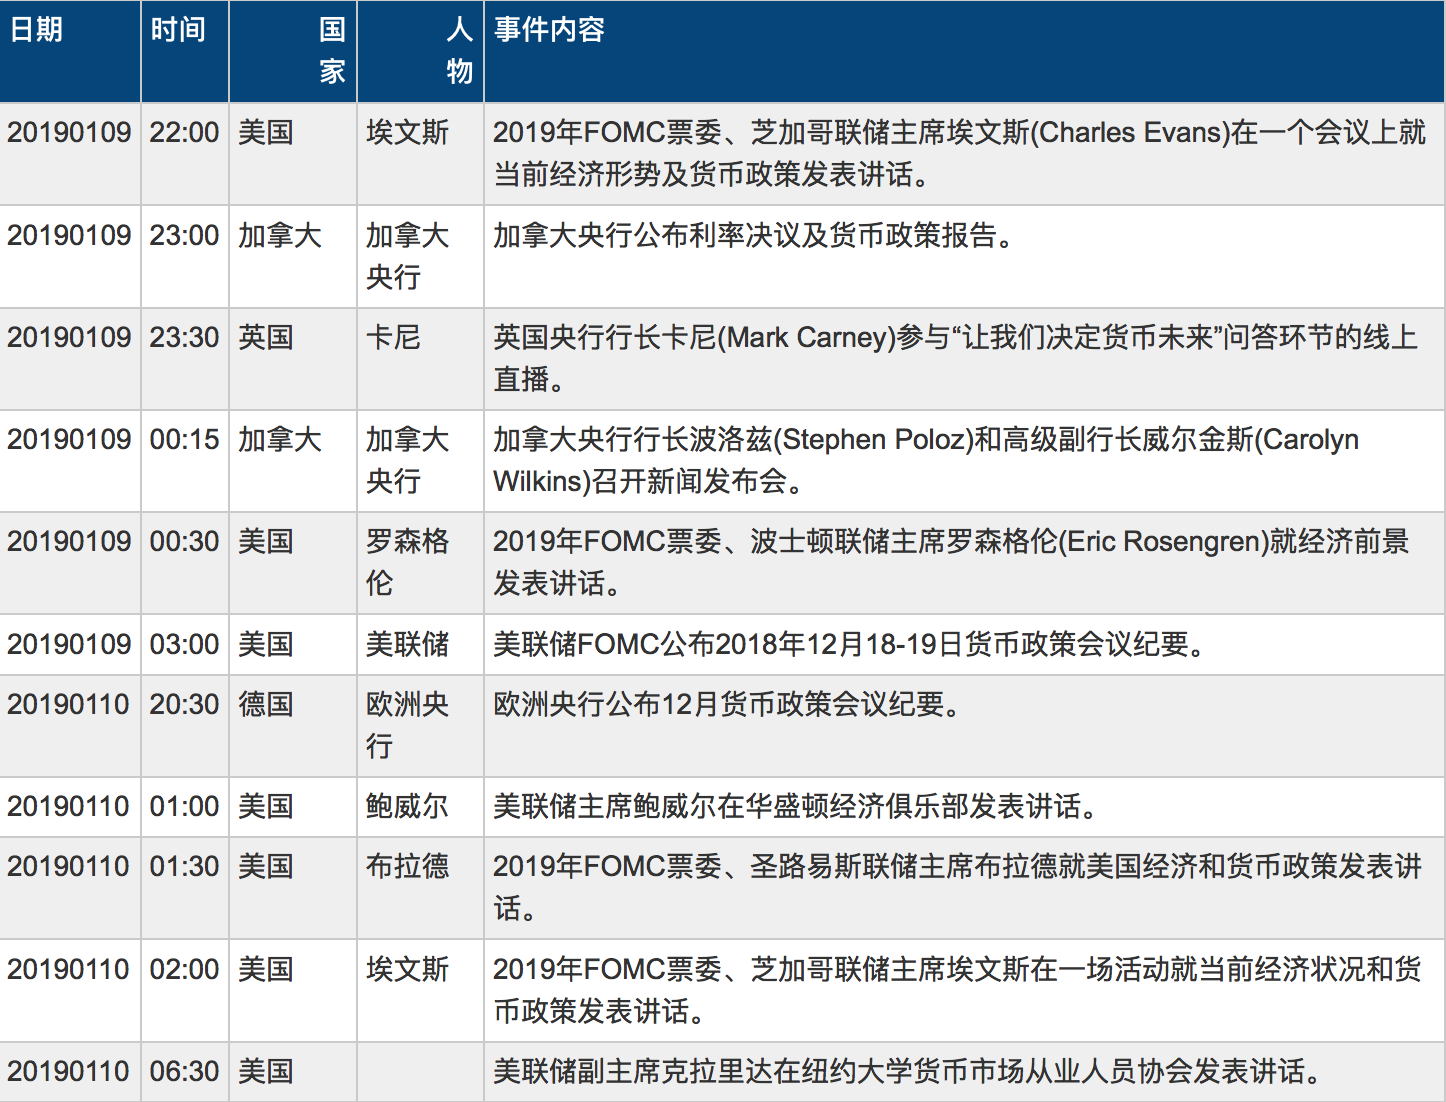Click date 20190110 in the 06:30 row
Image resolution: width=1446 pixels, height=1102 pixels.
(x=69, y=1071)
